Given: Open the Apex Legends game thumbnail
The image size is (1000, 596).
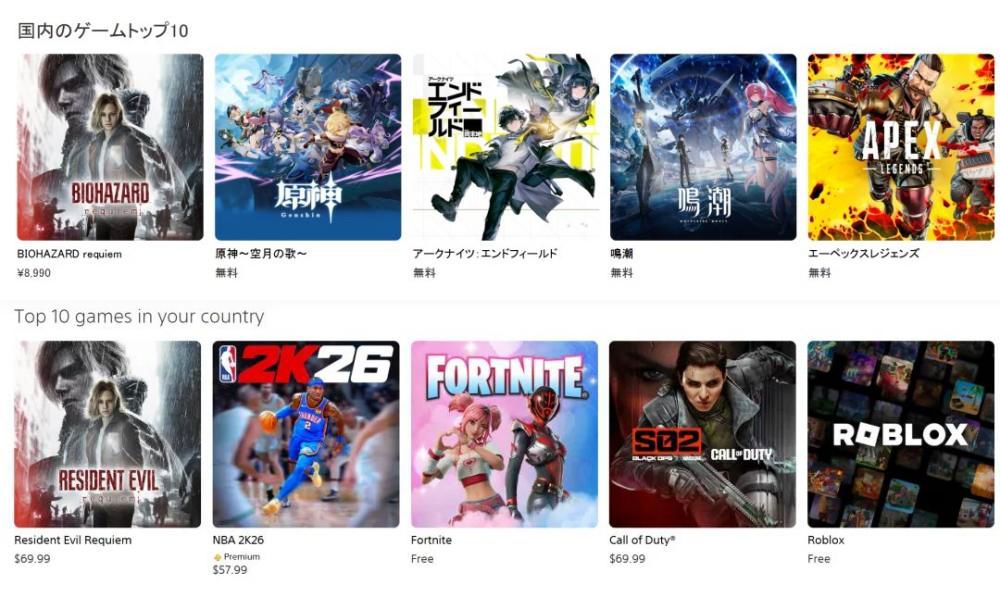Looking at the screenshot, I should pyautogui.click(x=901, y=147).
